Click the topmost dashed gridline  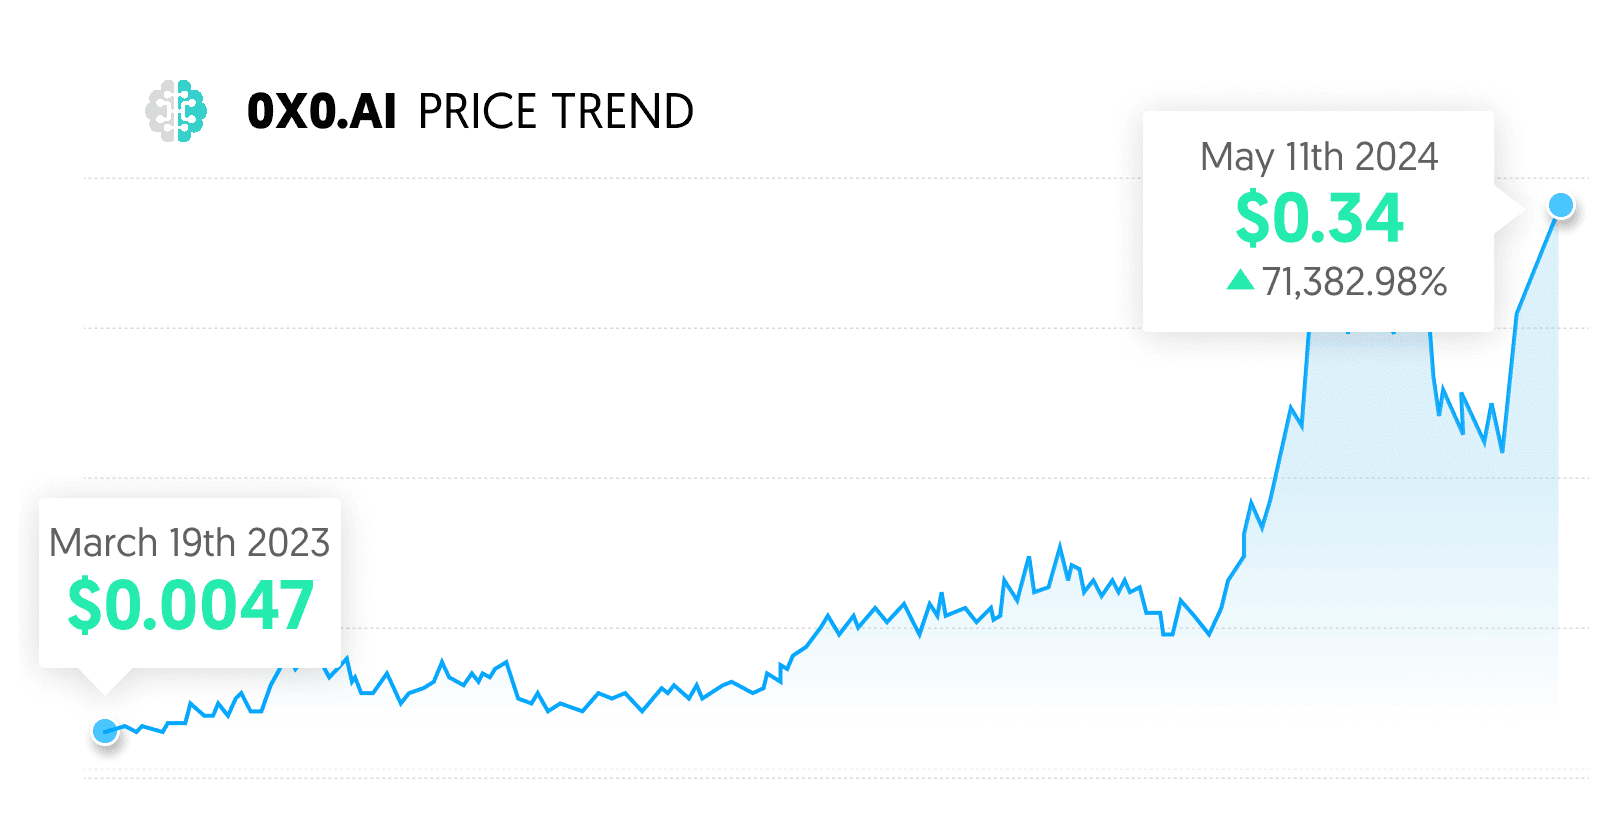600,179
